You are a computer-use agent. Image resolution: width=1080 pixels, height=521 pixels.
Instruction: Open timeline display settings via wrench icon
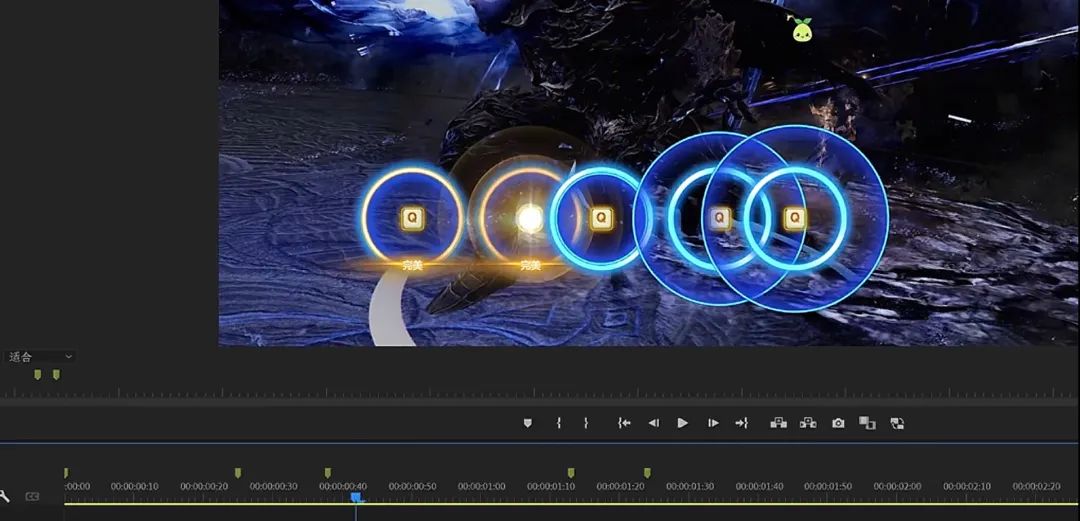5,496
